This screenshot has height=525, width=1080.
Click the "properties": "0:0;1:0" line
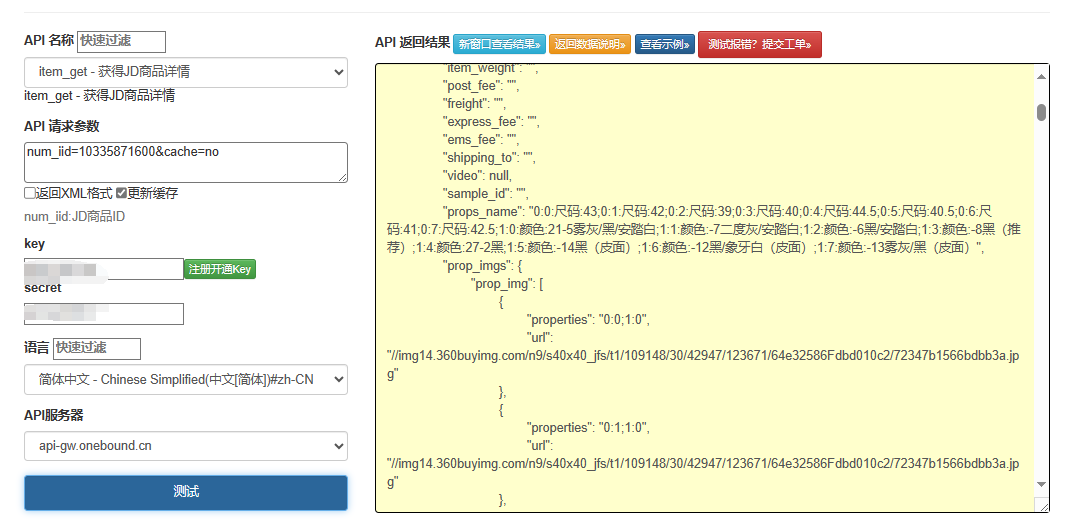588,320
